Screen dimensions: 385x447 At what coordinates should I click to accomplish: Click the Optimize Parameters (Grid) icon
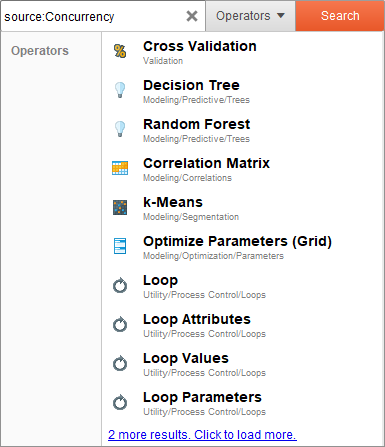(120, 246)
